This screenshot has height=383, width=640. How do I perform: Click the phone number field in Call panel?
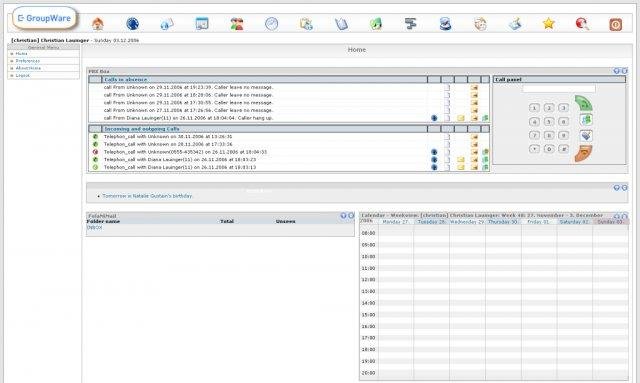[559, 89]
